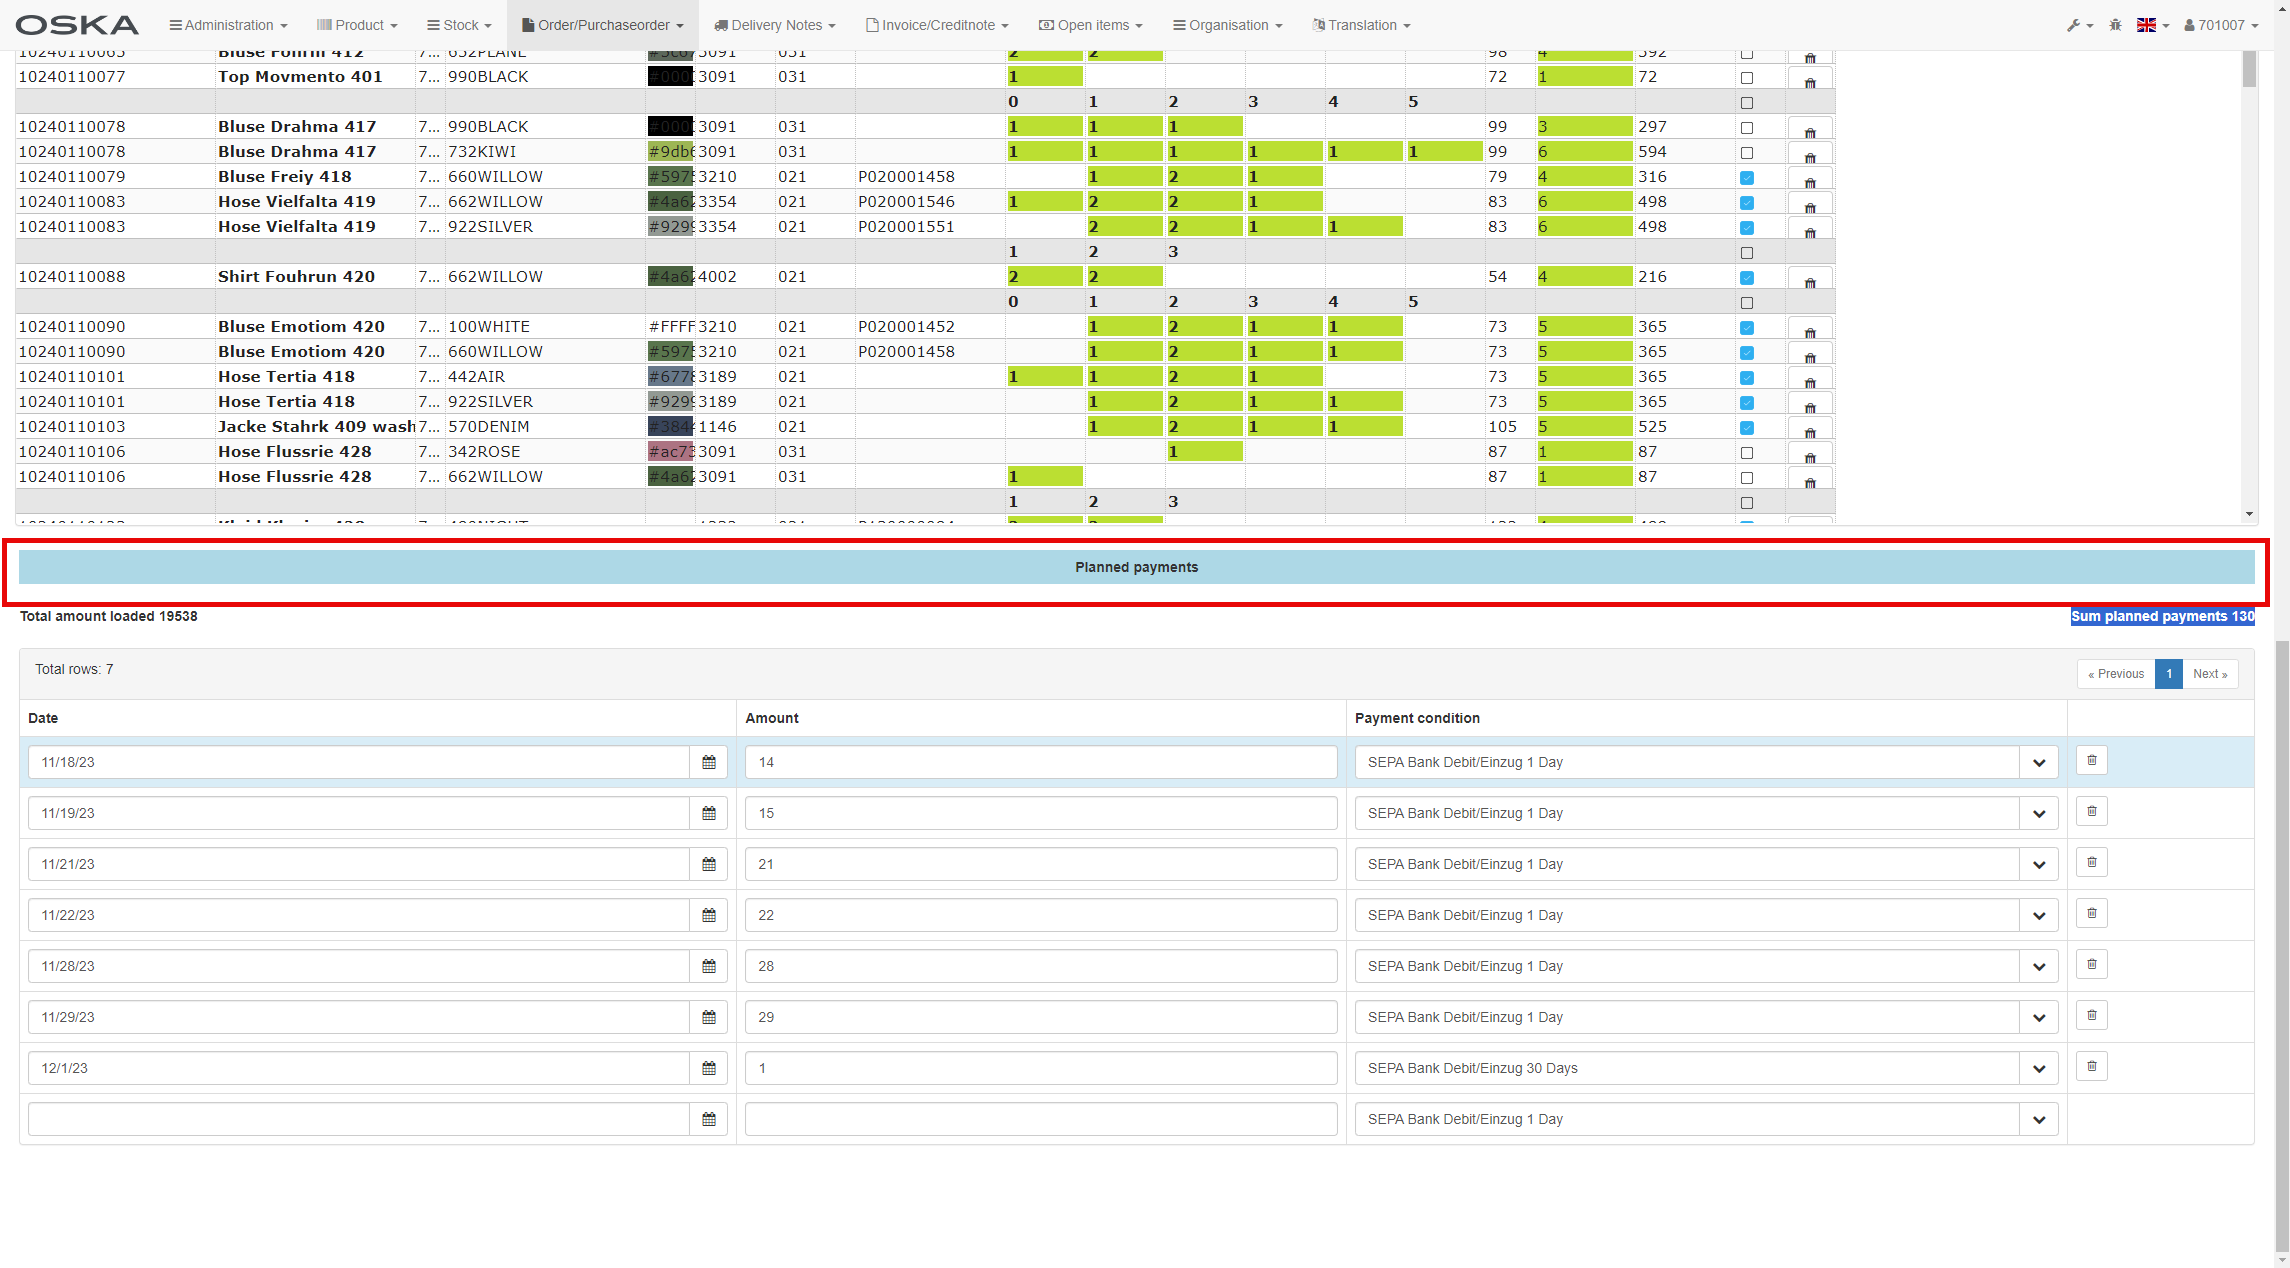Viewport: 2290px width, 1268px height.
Task: Open the Delivery Notes menu
Action: (x=775, y=25)
